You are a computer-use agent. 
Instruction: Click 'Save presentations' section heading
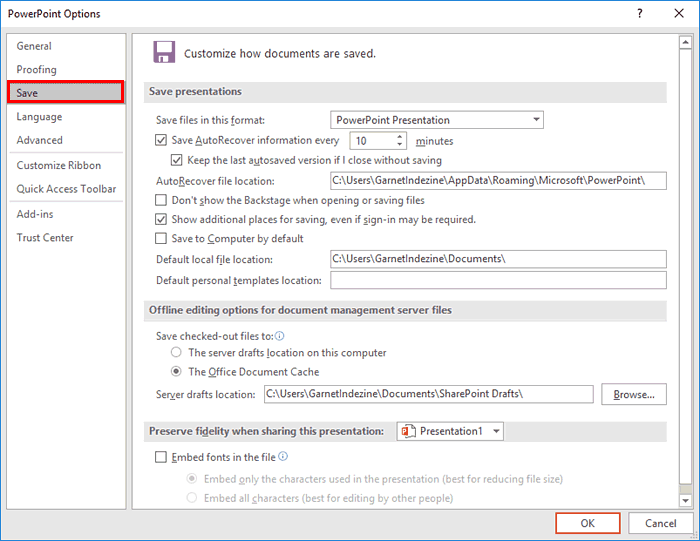(x=195, y=92)
